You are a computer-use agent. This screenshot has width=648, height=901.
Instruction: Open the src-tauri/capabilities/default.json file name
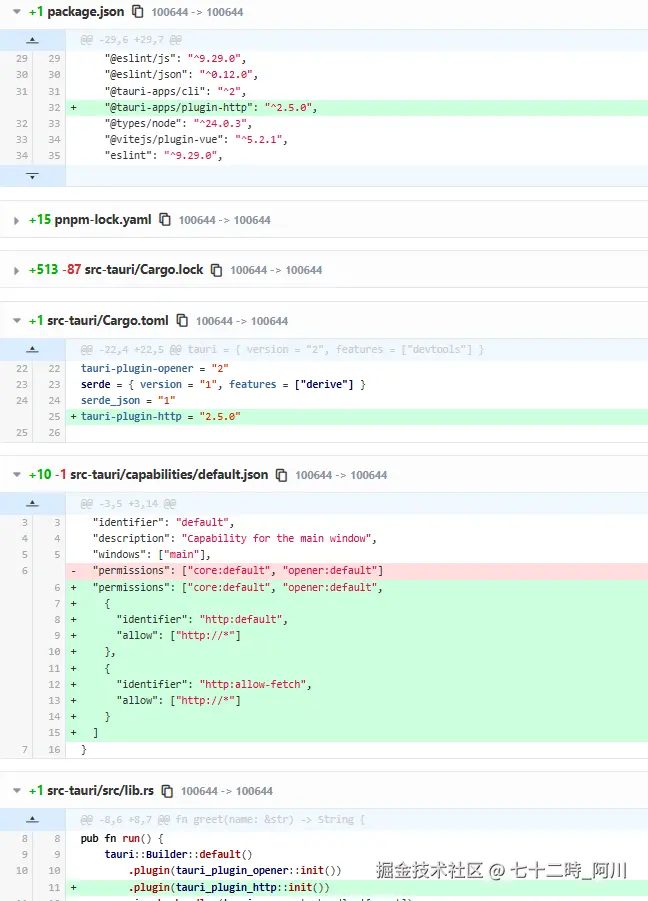(169, 474)
